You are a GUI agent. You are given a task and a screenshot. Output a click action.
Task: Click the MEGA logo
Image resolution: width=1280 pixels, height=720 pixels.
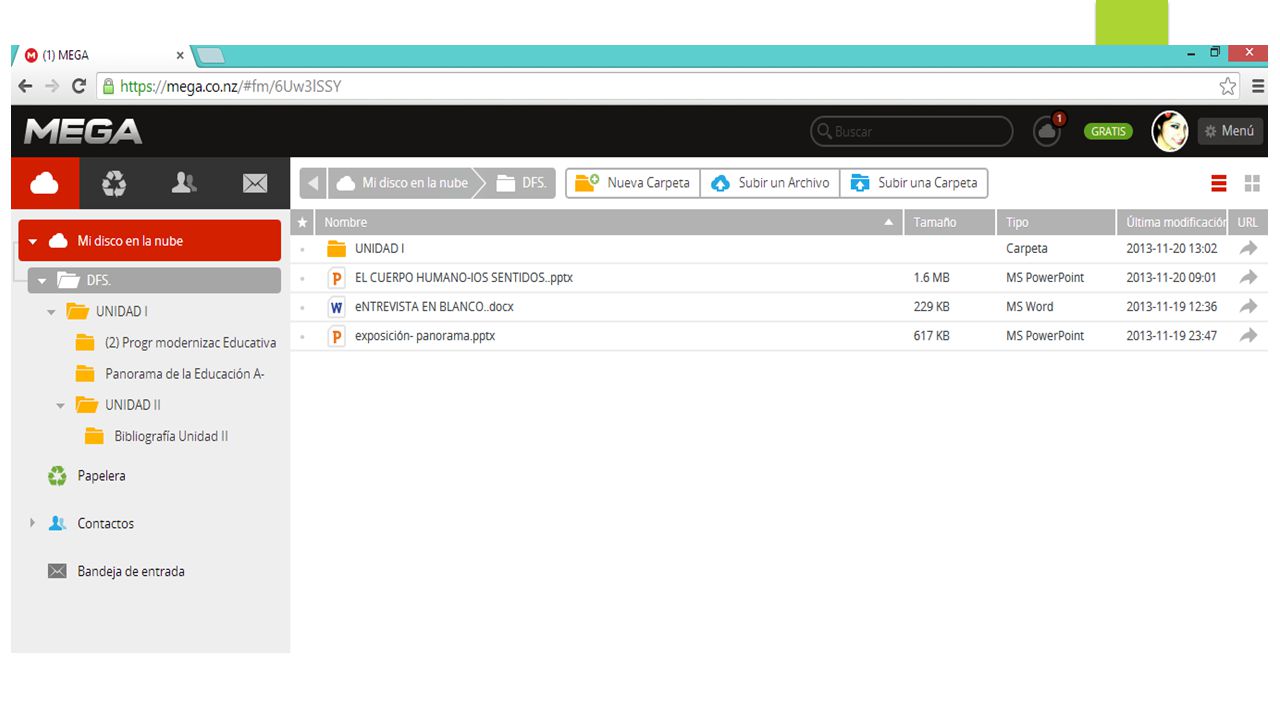83,131
